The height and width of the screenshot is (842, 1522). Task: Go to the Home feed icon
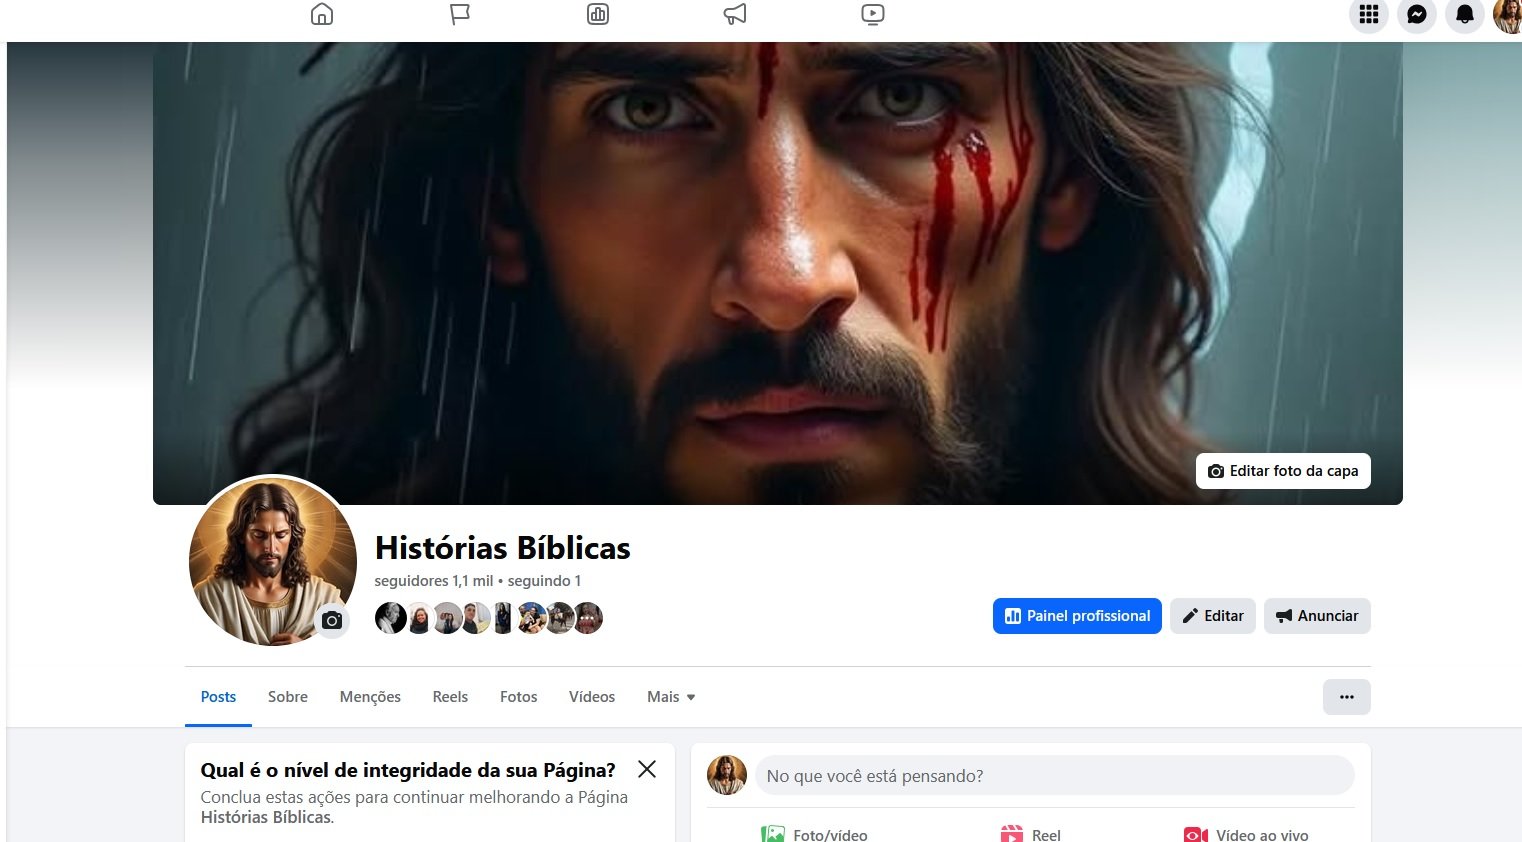point(322,14)
